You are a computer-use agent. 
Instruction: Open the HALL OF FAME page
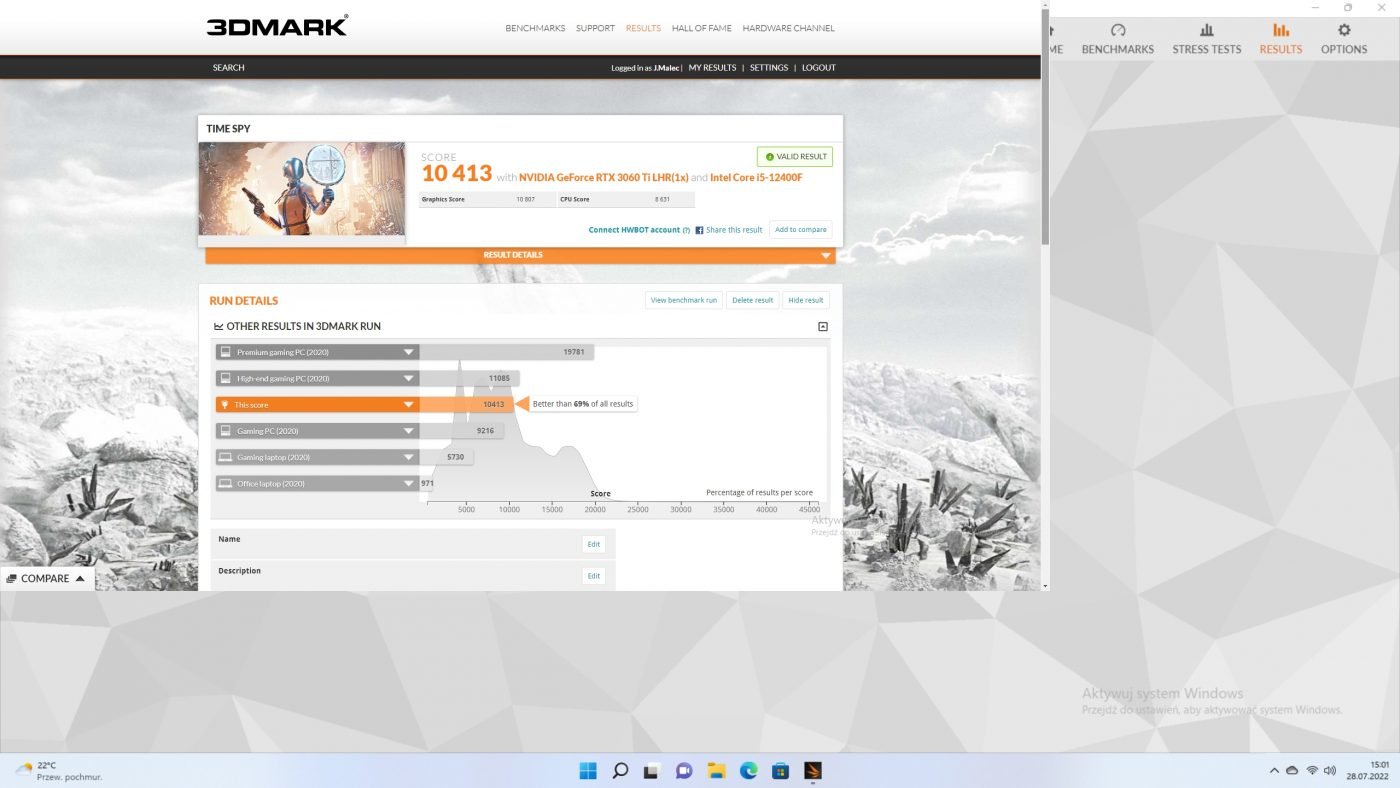click(702, 28)
